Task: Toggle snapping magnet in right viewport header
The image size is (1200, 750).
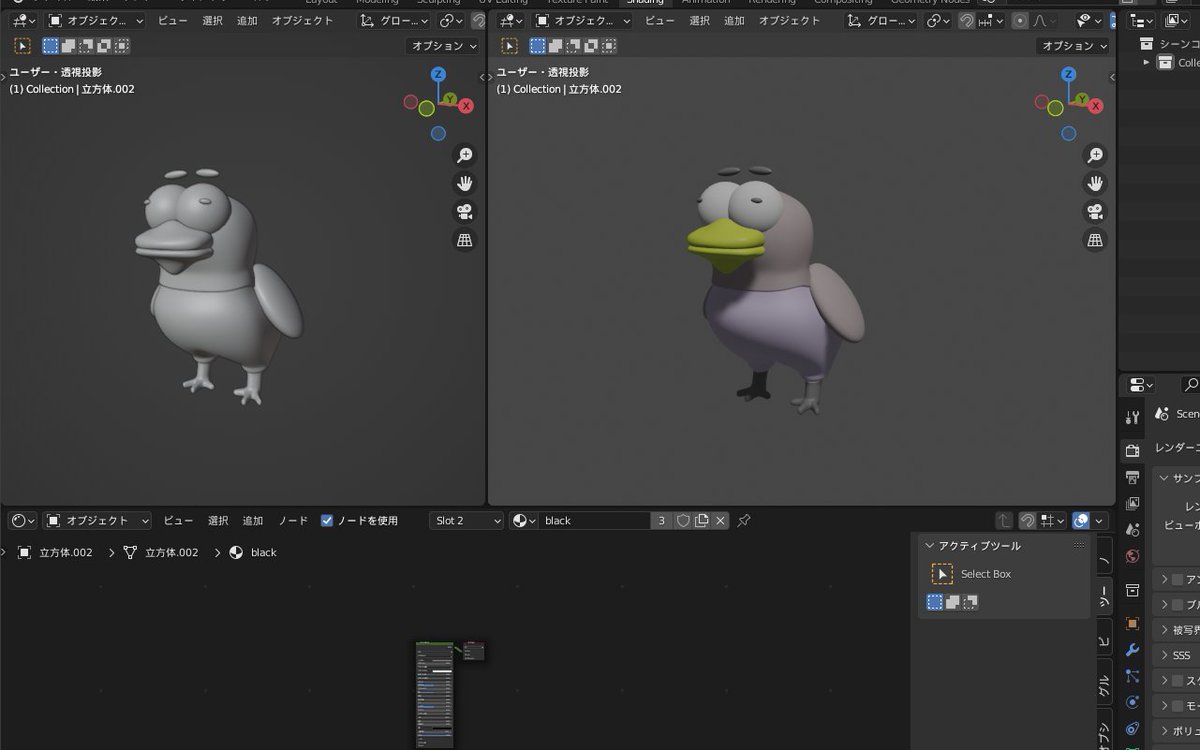Action: 966,20
